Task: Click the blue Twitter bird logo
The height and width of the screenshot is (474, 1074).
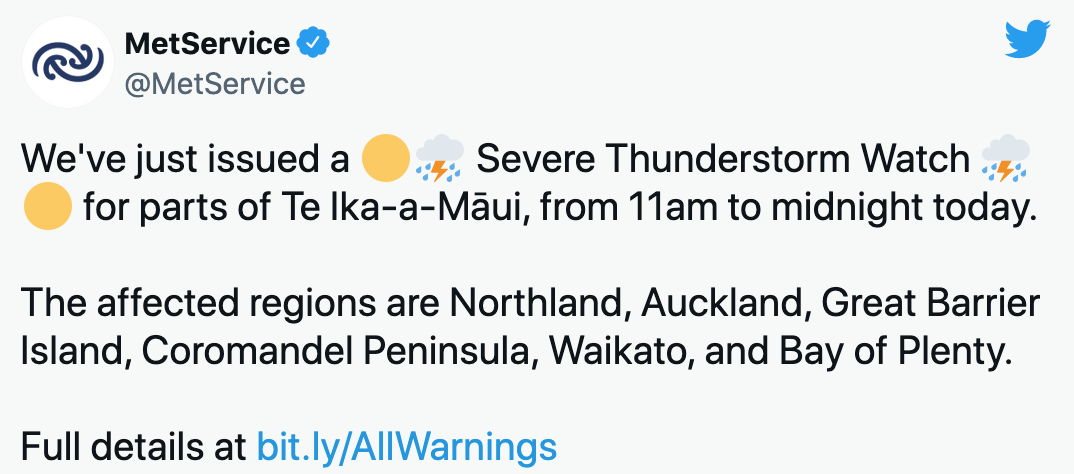Action: 1027,39
